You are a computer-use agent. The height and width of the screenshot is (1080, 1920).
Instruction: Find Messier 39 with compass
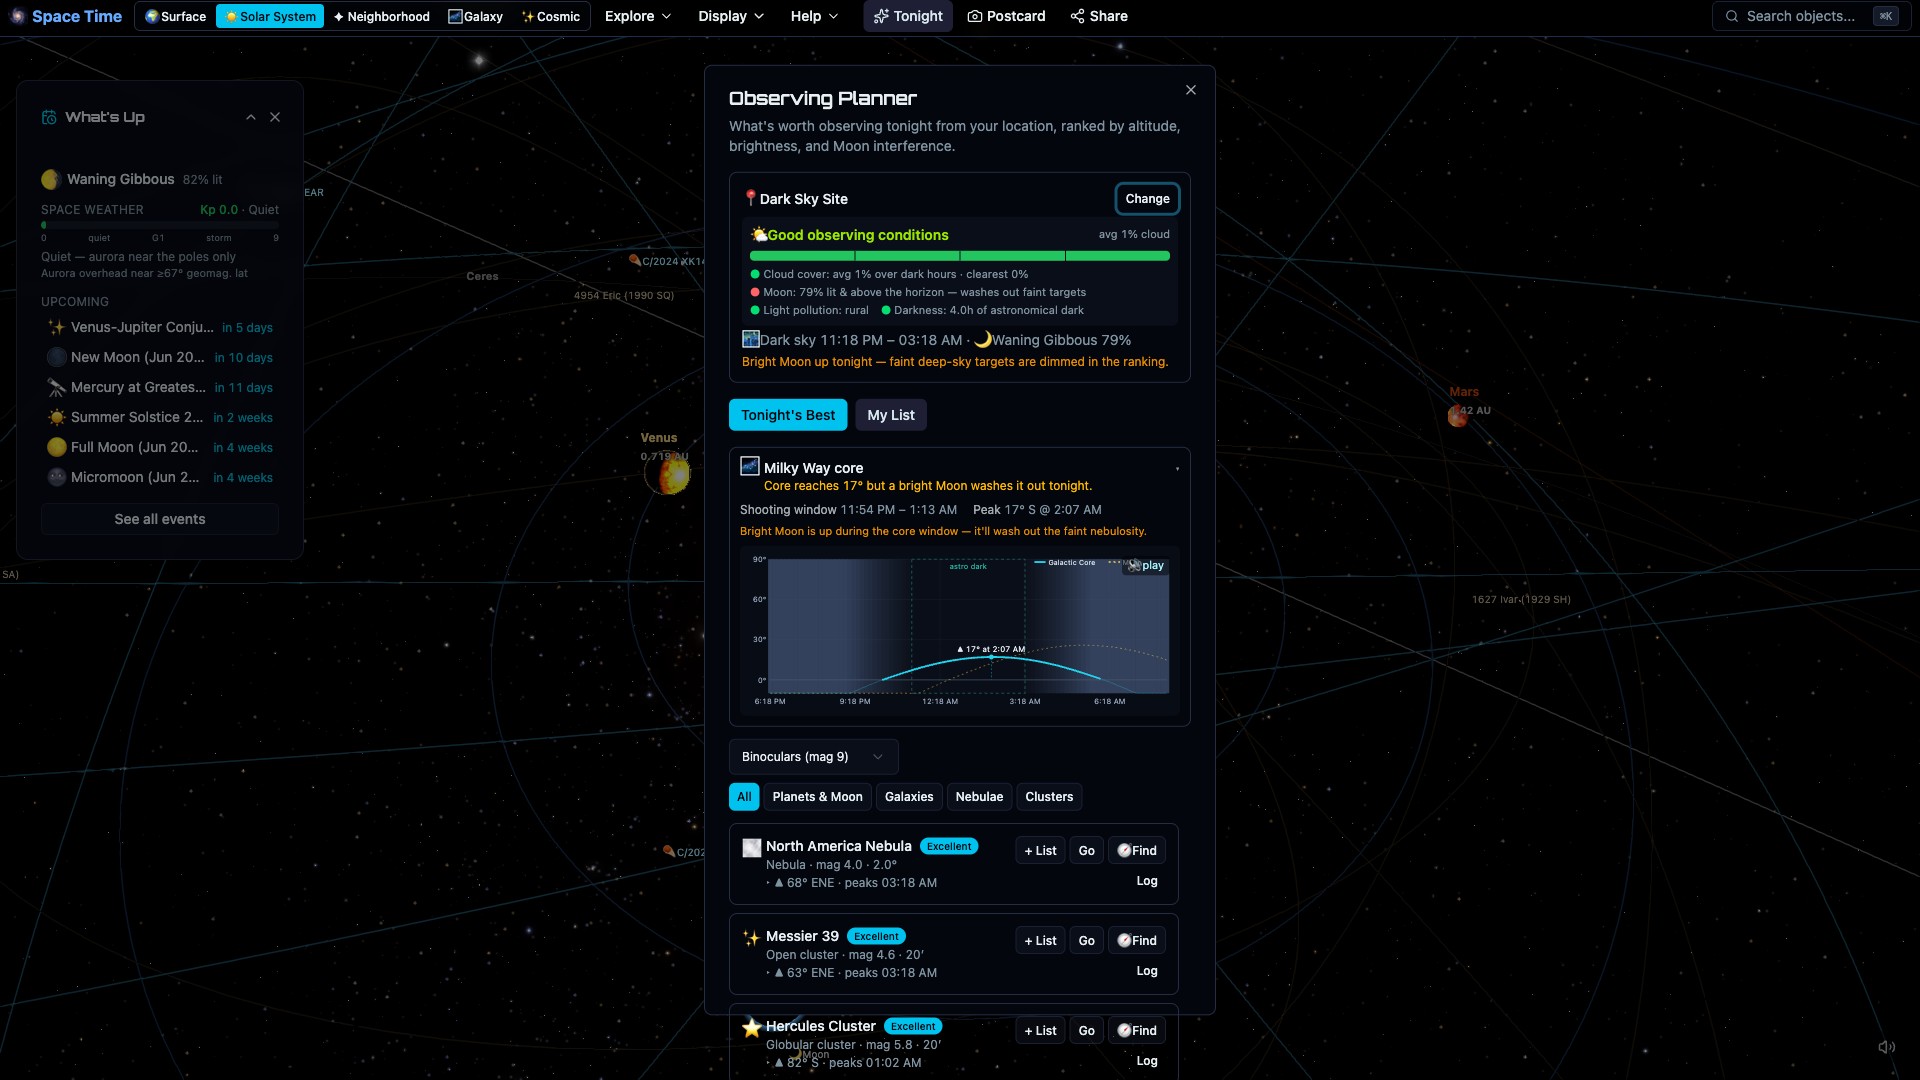(x=1137, y=941)
